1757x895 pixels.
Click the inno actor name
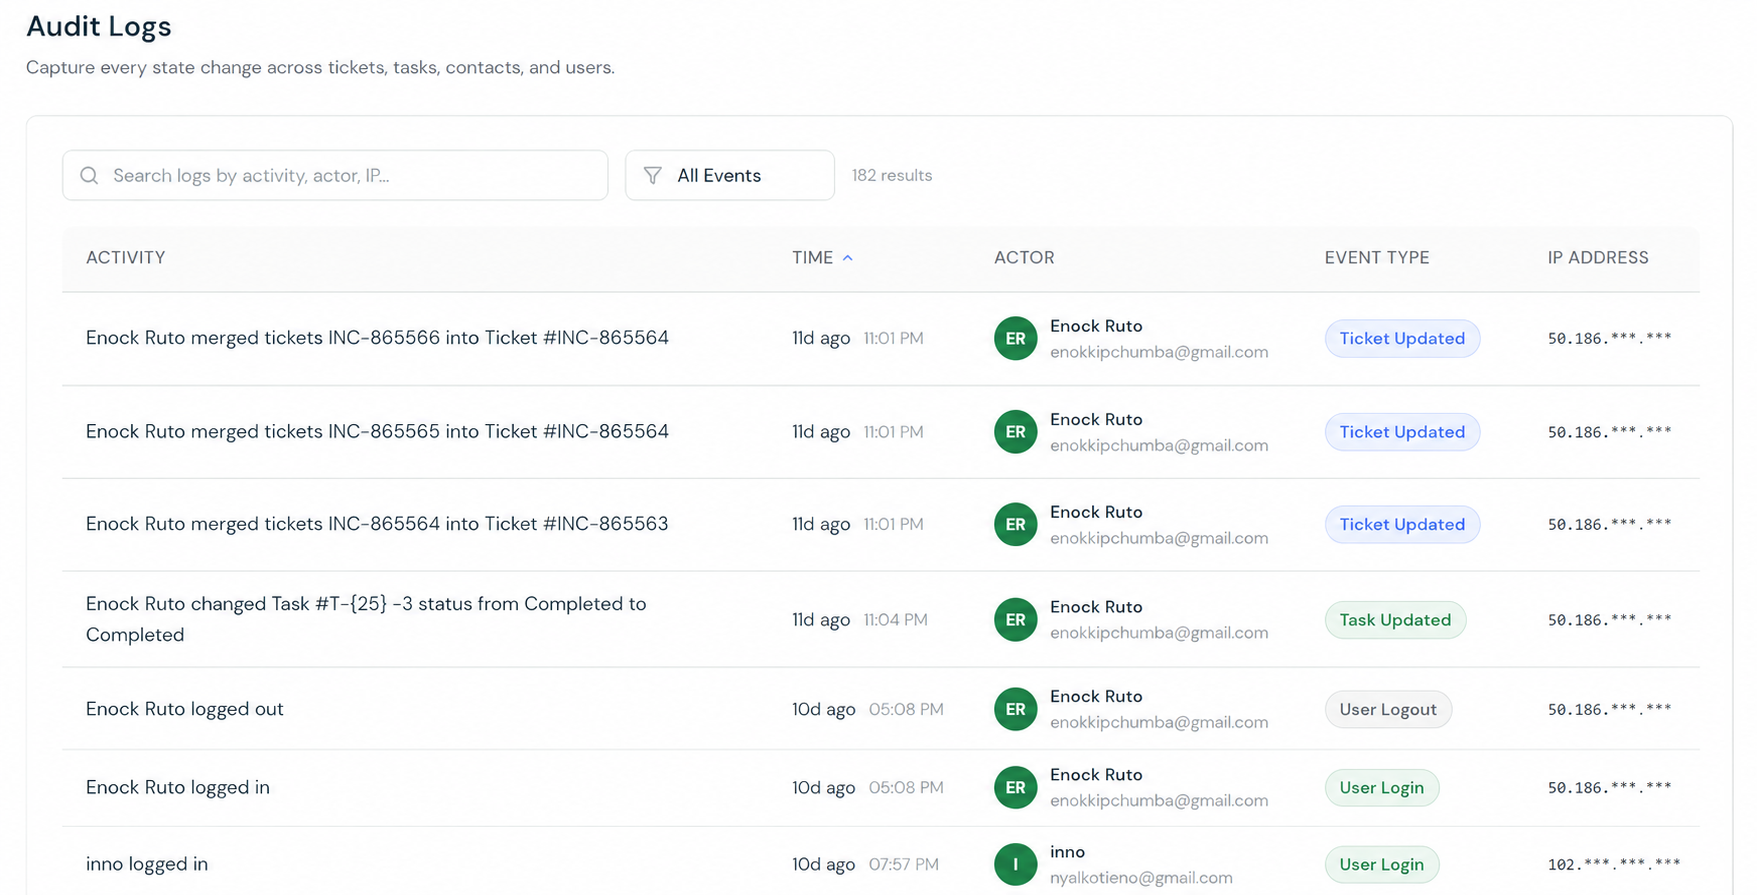(x=1067, y=852)
